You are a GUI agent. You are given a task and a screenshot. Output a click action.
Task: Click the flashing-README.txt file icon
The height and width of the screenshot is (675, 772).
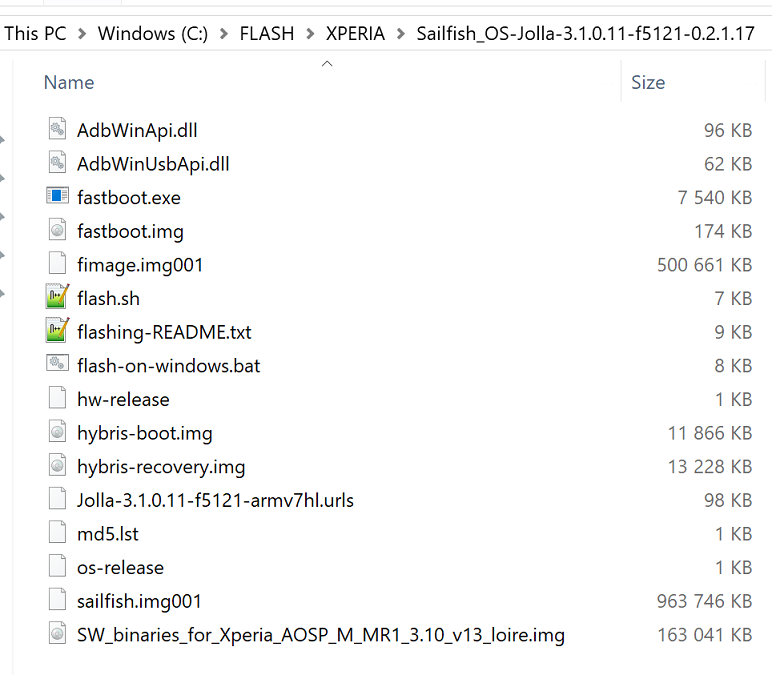(57, 332)
